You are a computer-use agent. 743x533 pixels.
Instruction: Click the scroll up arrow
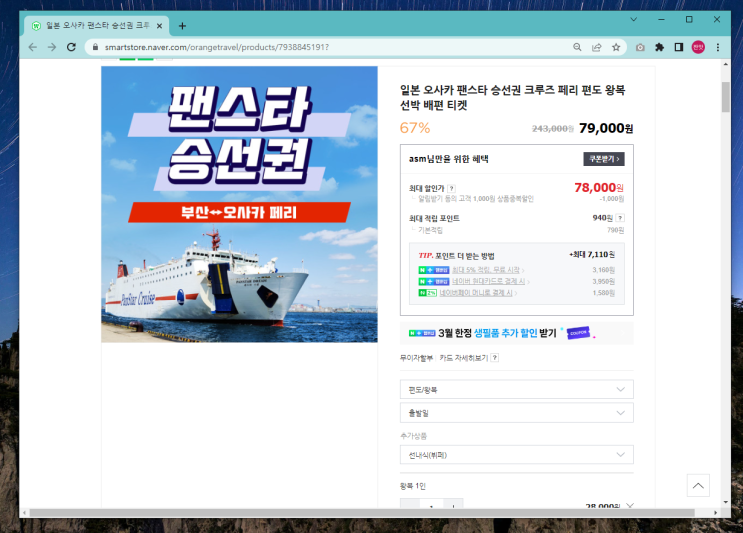coord(725,64)
